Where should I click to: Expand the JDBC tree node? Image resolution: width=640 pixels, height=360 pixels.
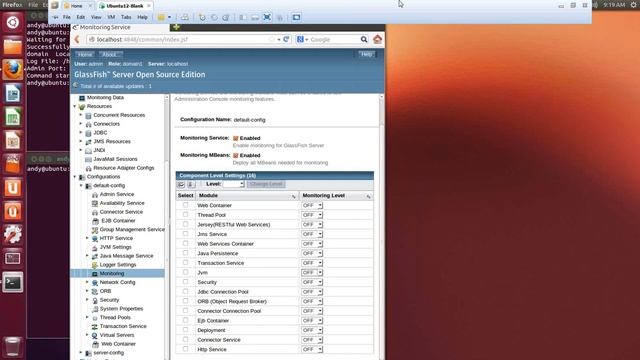click(x=81, y=133)
